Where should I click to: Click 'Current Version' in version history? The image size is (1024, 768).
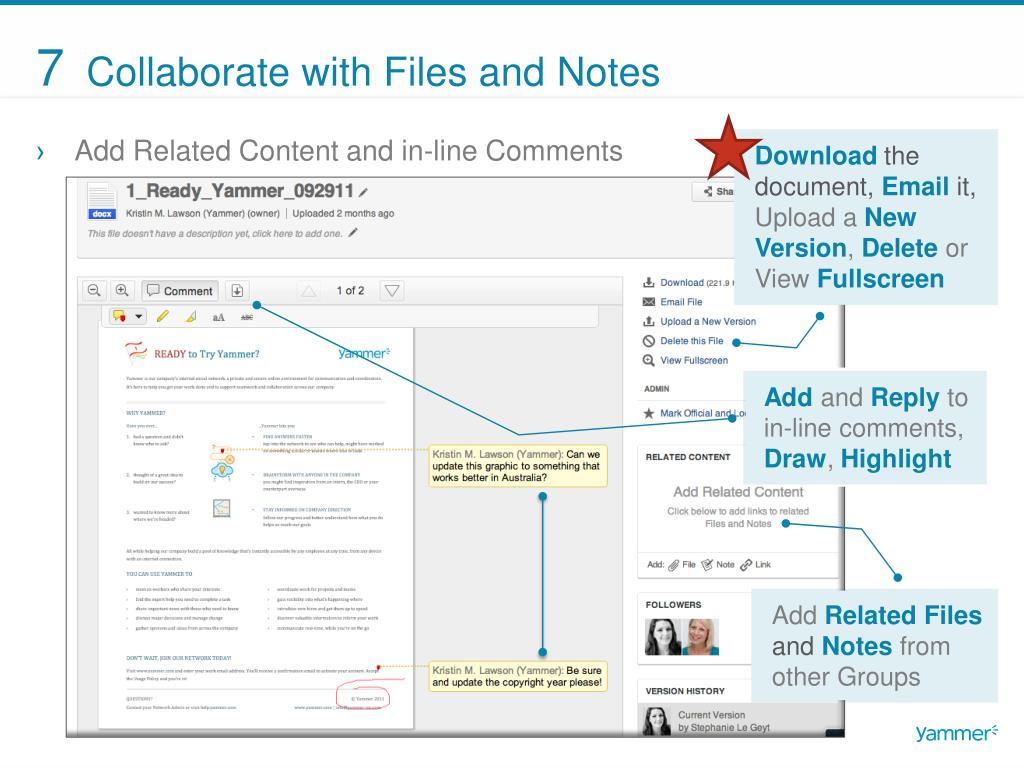(711, 715)
